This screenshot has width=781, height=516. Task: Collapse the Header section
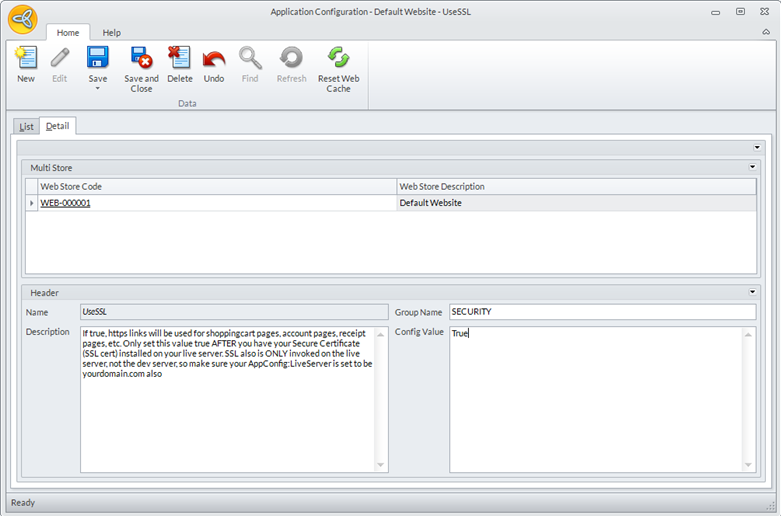click(753, 292)
